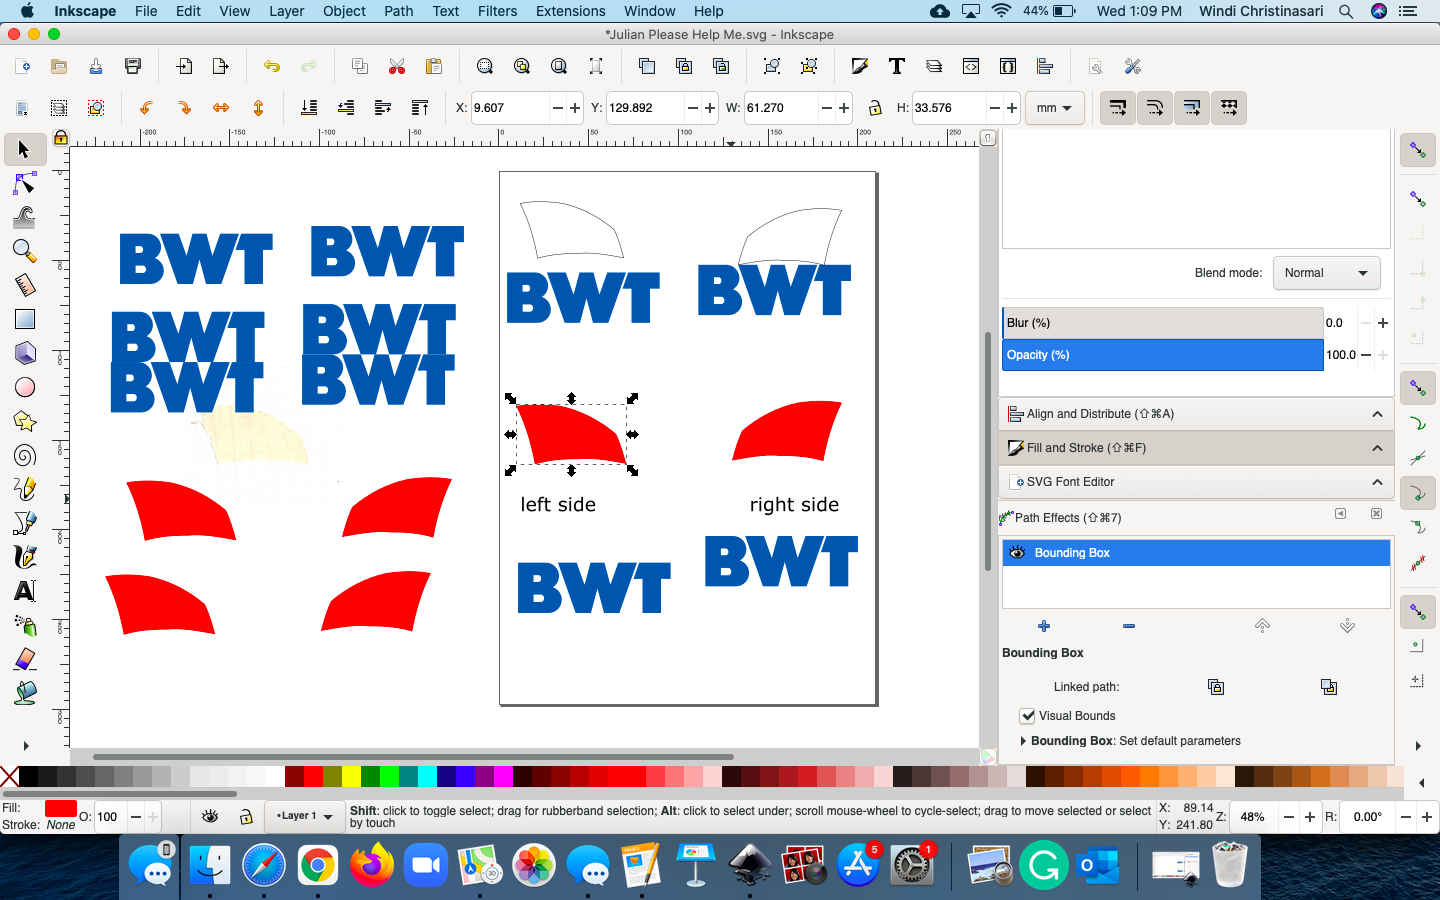
Task: Expand Bounding Box default parameters
Action: [x=1023, y=741]
